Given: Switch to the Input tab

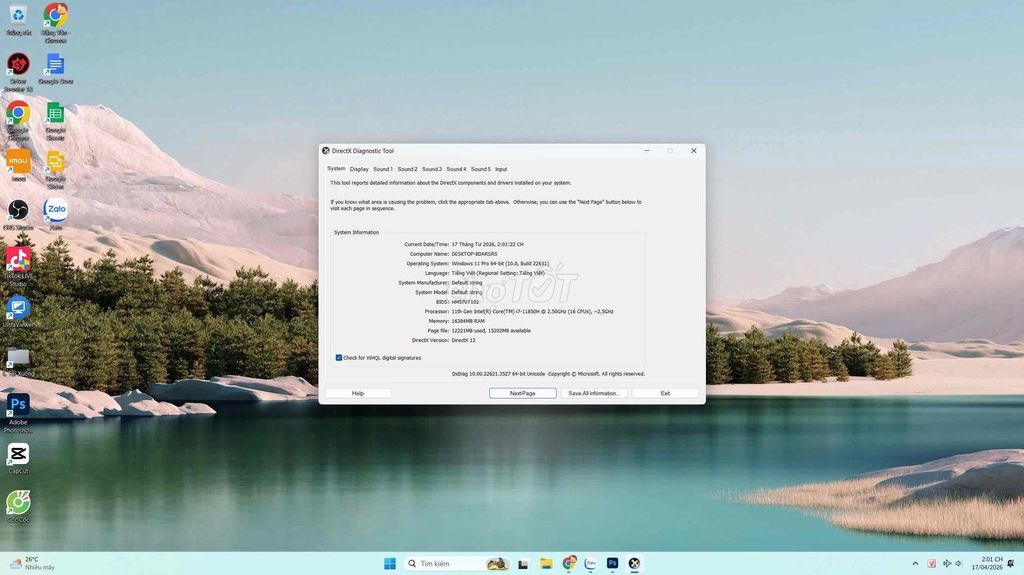Looking at the screenshot, I should pos(501,169).
